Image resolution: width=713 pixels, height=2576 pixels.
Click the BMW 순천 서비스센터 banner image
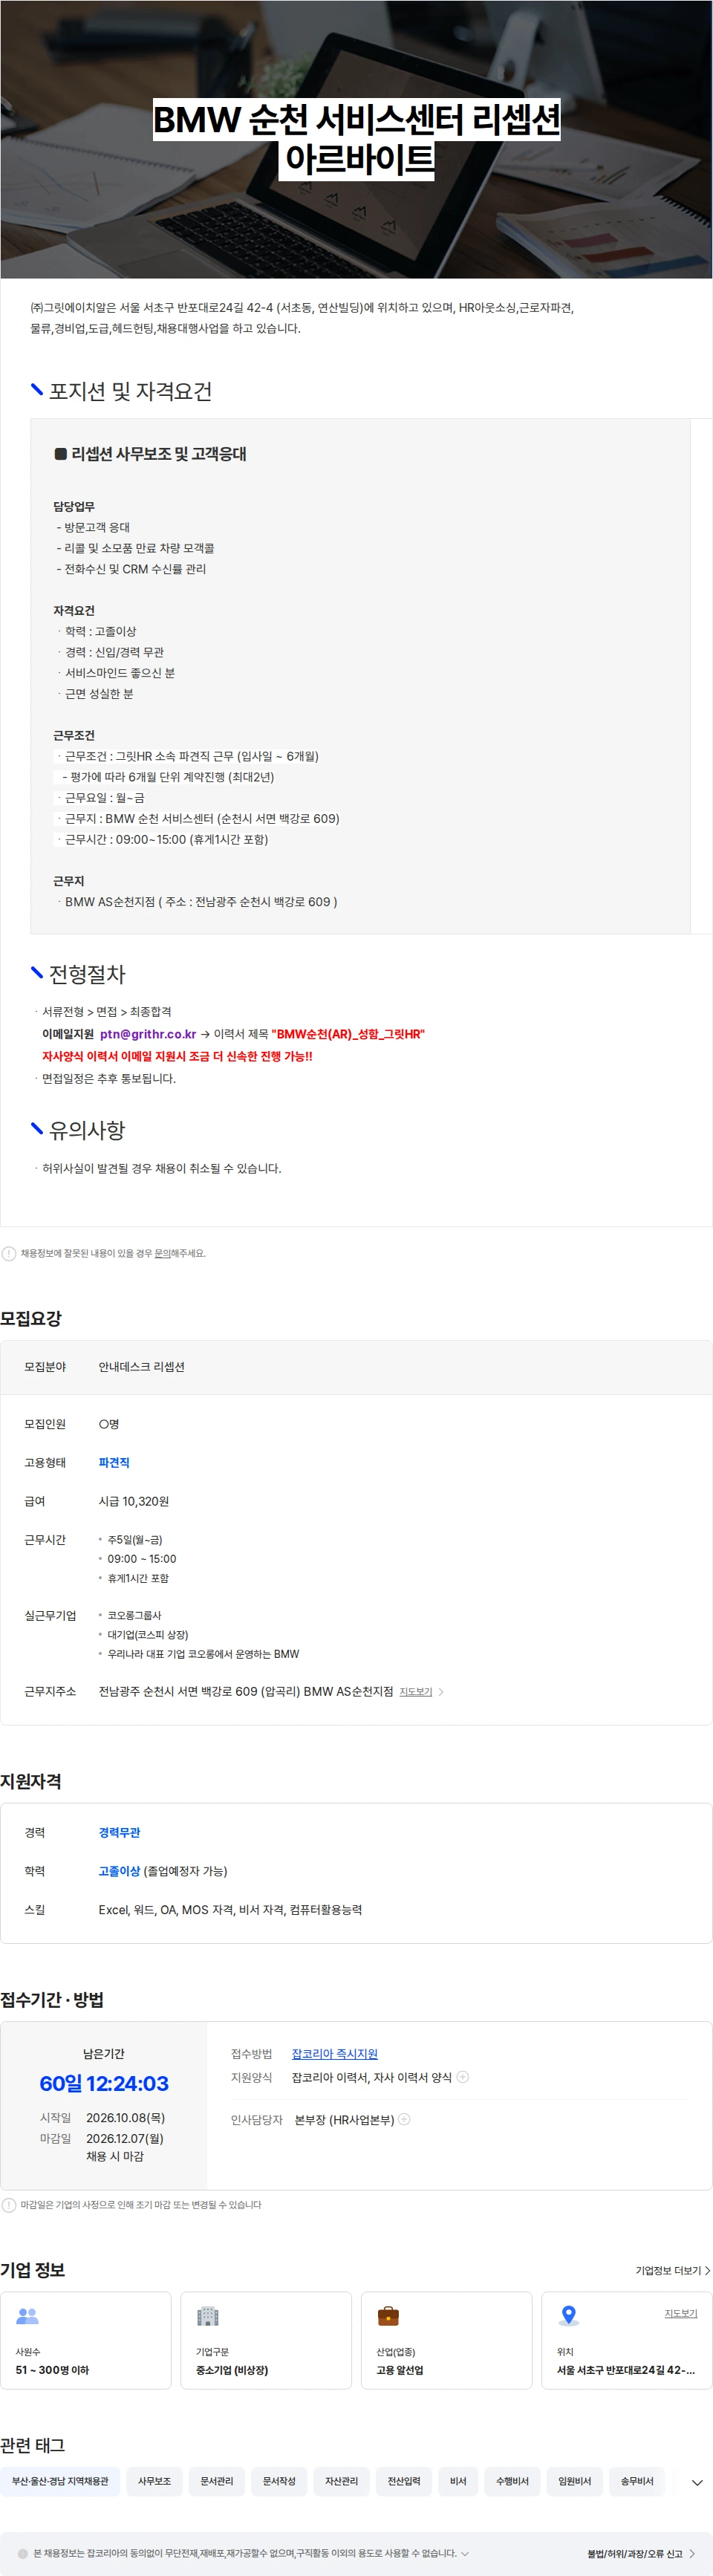click(356, 139)
